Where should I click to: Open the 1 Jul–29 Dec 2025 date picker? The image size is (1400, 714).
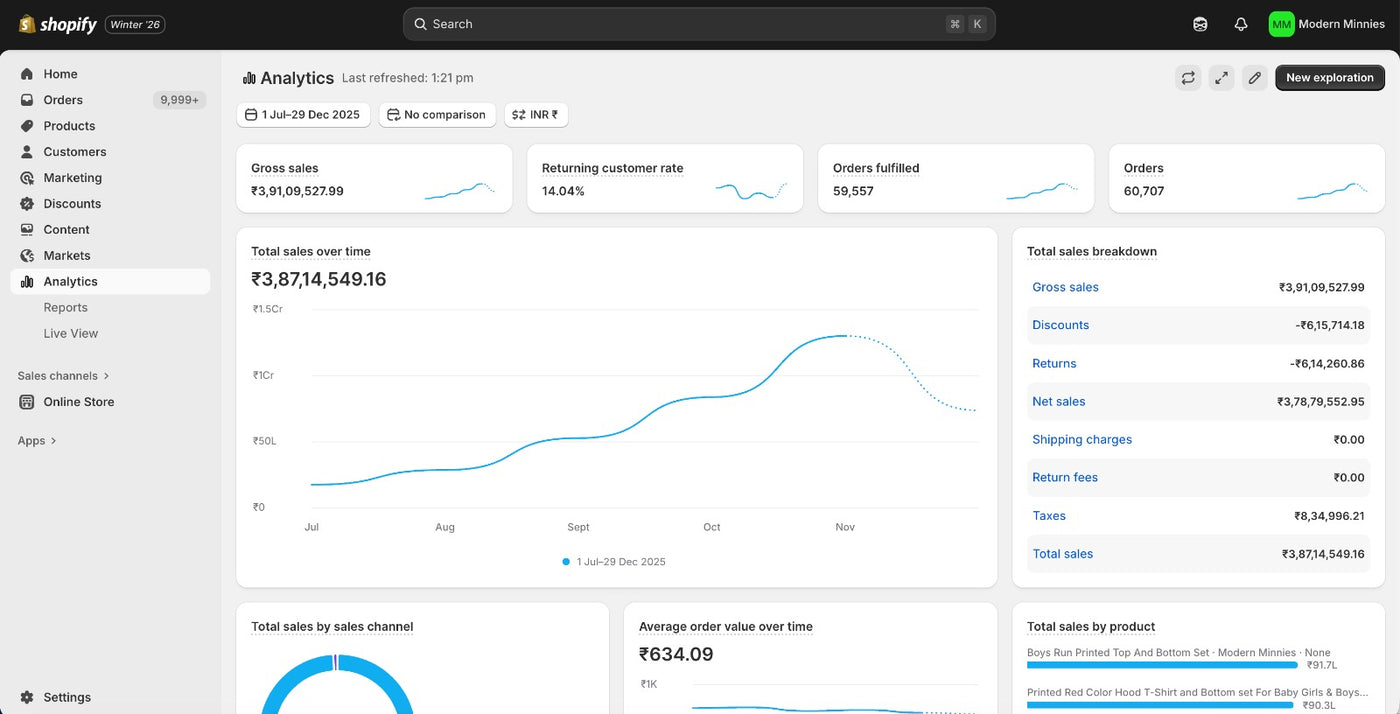tap(304, 115)
